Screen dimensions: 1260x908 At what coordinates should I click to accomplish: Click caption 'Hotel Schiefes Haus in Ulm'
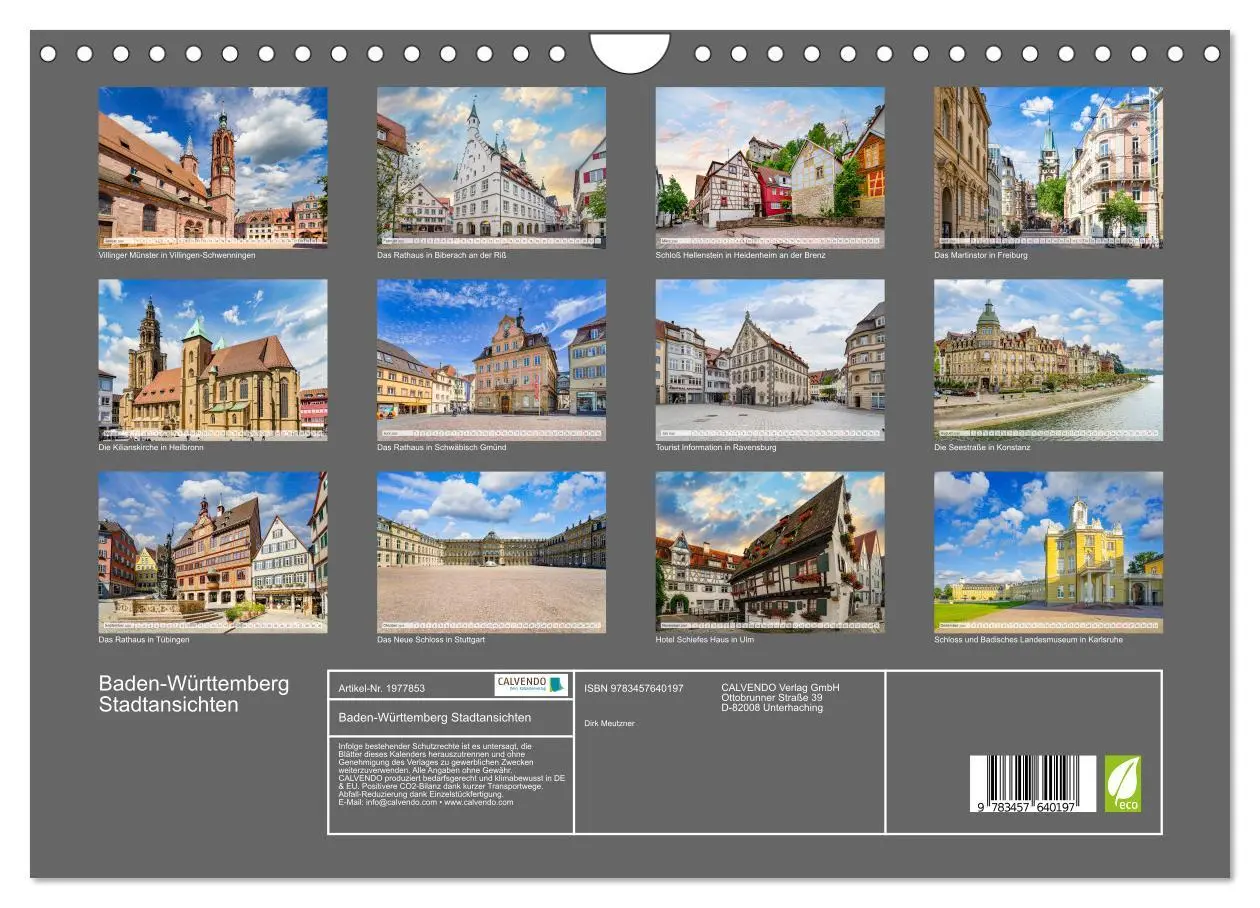[x=704, y=639]
